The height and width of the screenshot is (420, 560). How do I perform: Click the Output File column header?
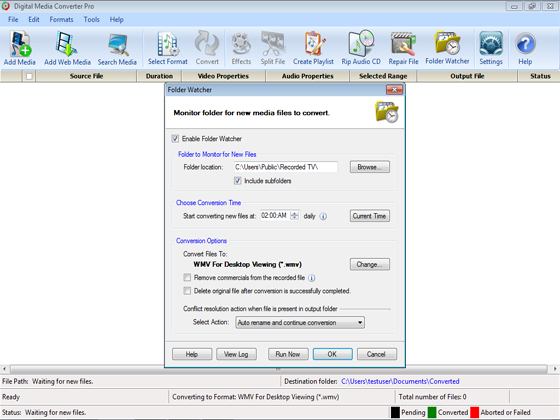pos(467,76)
